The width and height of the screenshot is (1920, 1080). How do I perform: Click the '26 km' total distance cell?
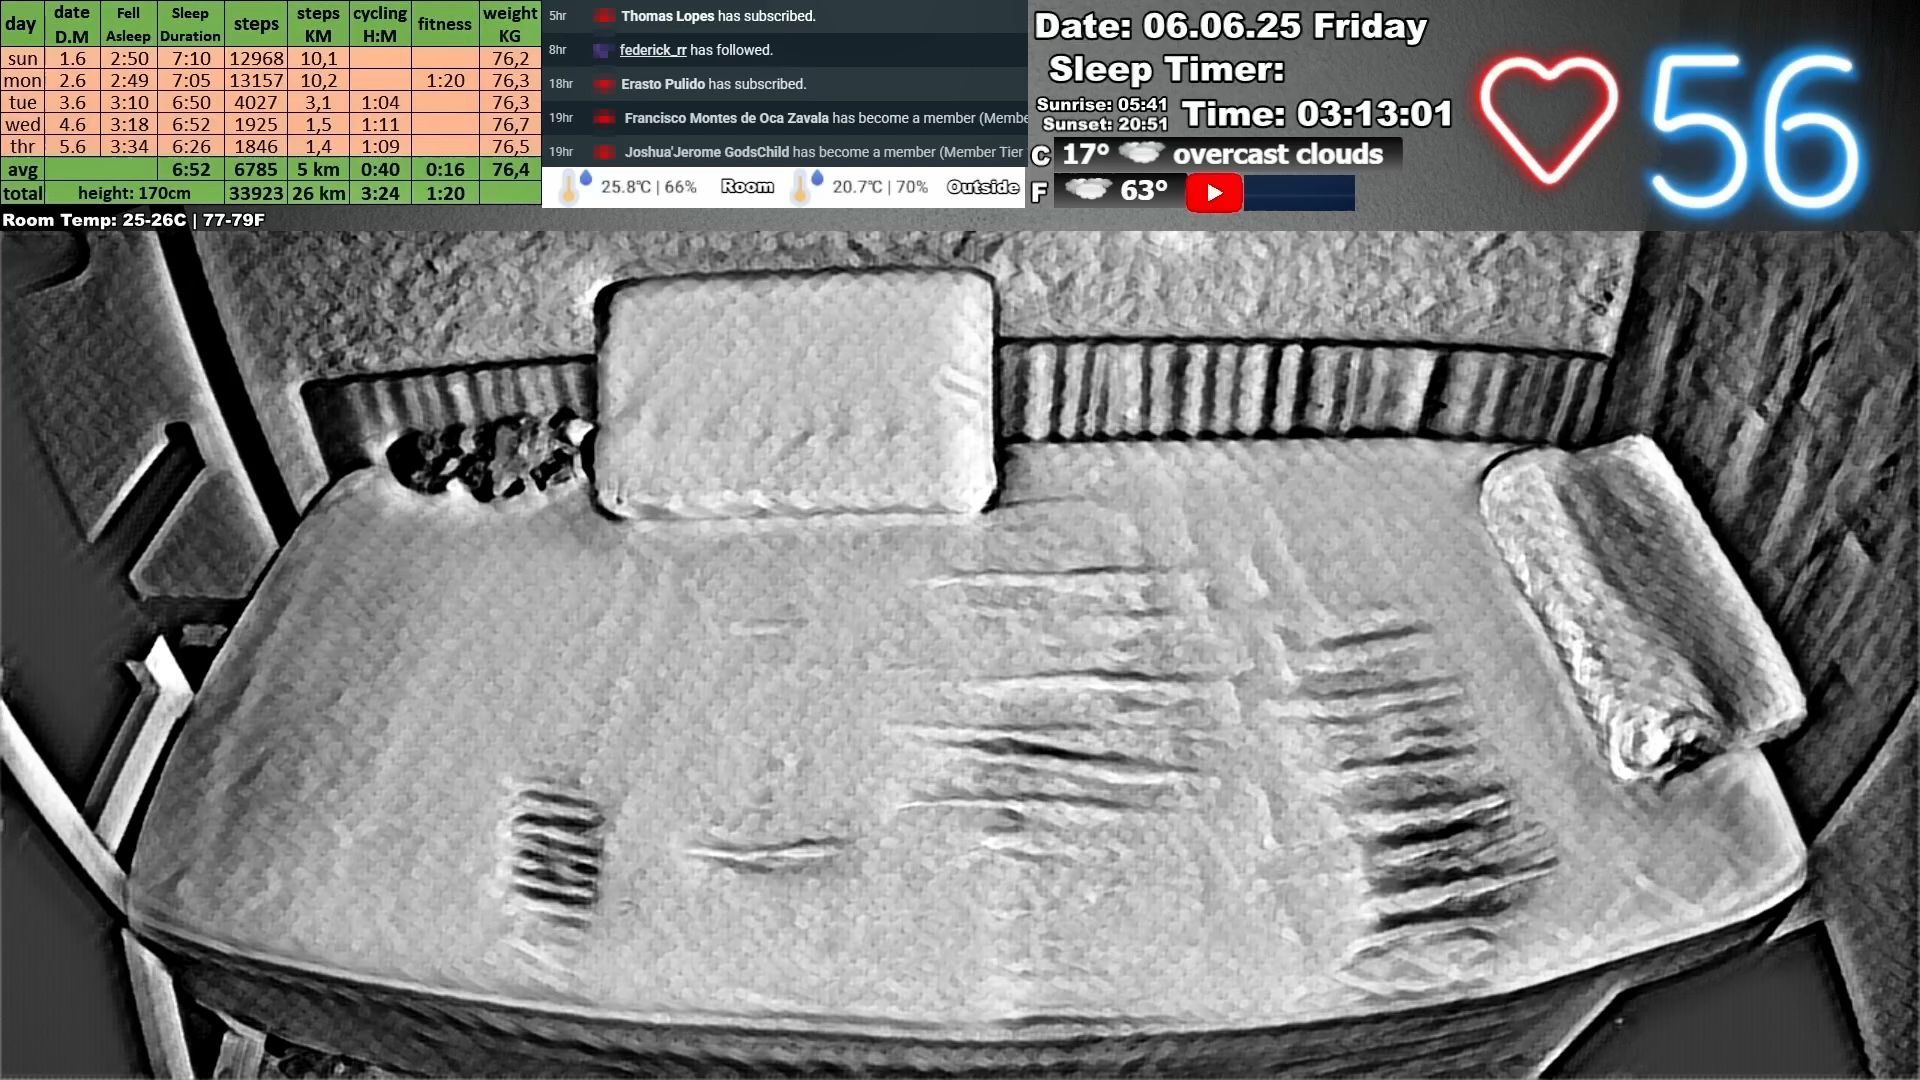click(318, 193)
